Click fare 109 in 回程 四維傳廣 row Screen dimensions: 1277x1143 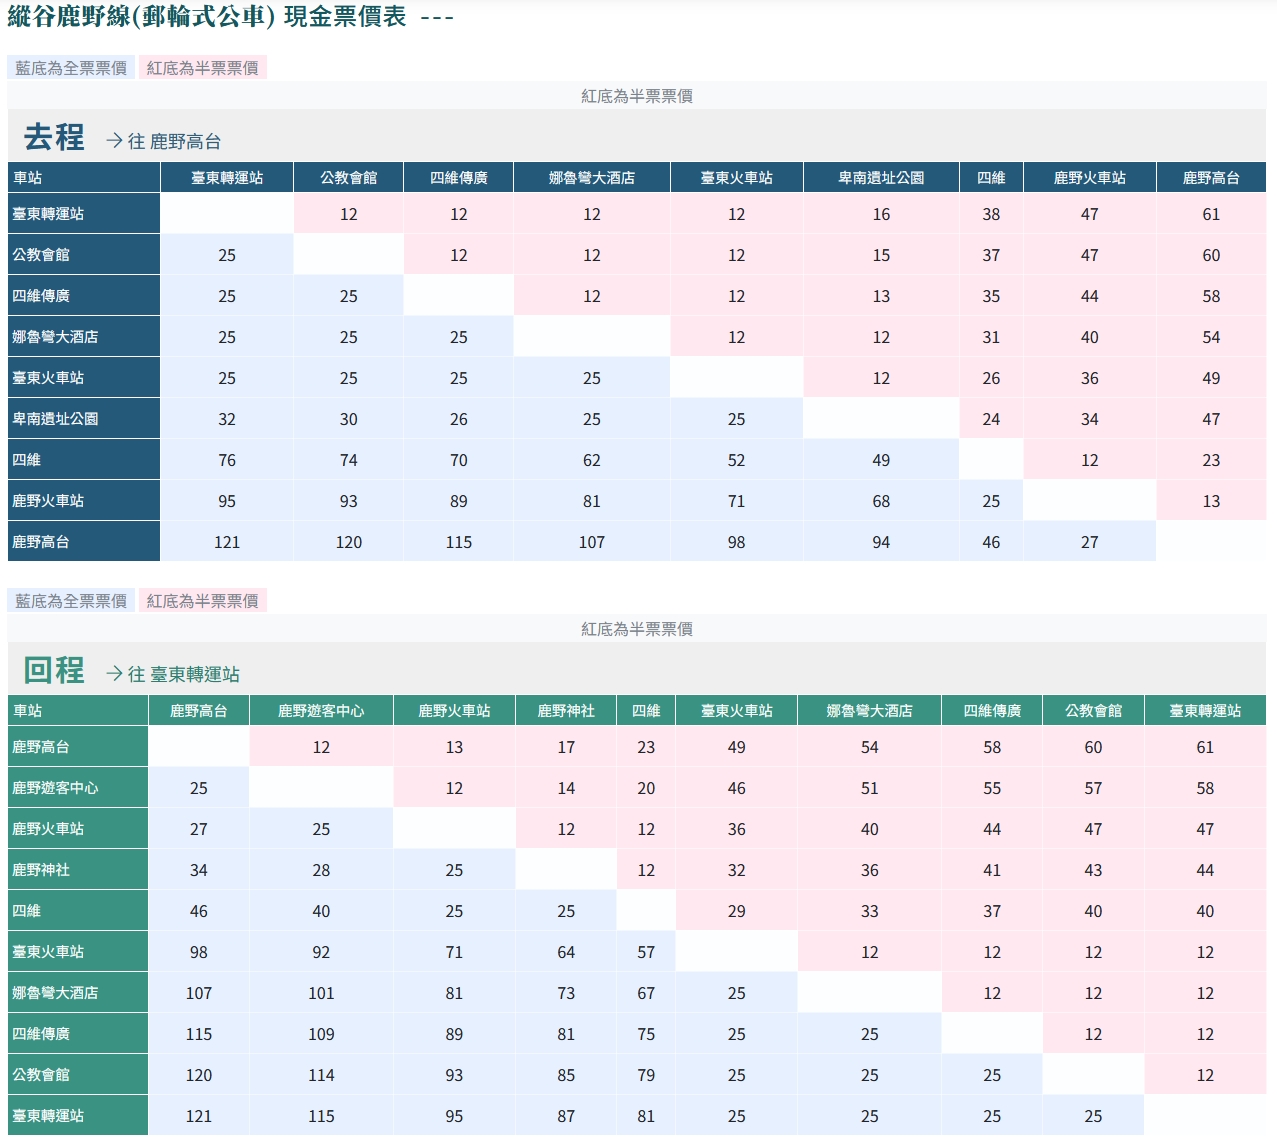[x=321, y=1034]
